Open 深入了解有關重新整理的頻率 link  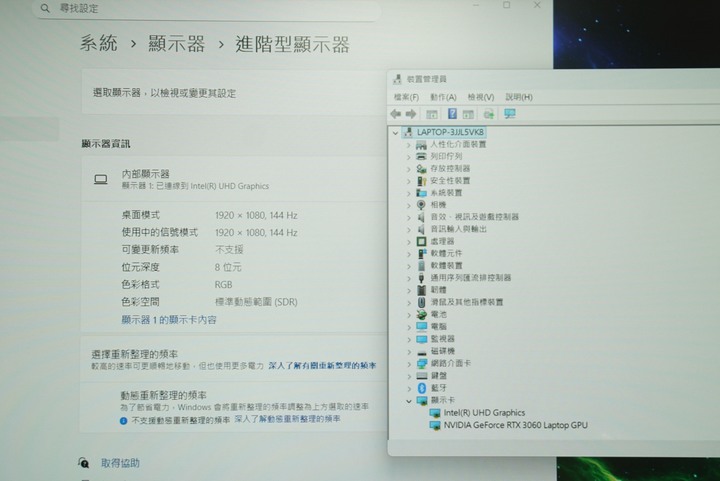(x=322, y=366)
